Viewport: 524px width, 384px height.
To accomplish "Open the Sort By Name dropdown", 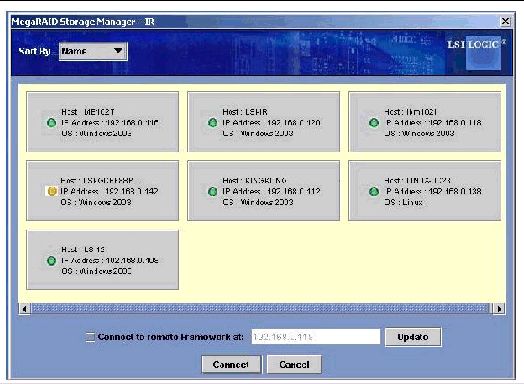I will (x=93, y=51).
